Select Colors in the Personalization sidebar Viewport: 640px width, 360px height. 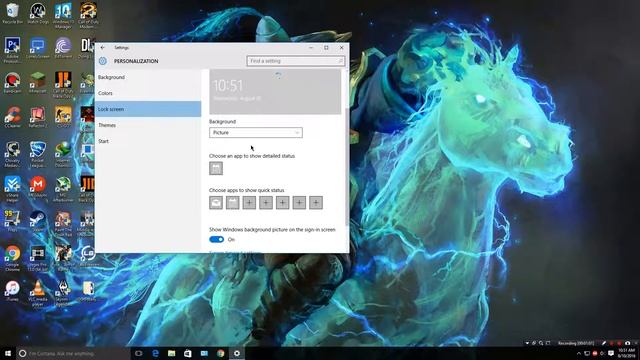(148, 93)
